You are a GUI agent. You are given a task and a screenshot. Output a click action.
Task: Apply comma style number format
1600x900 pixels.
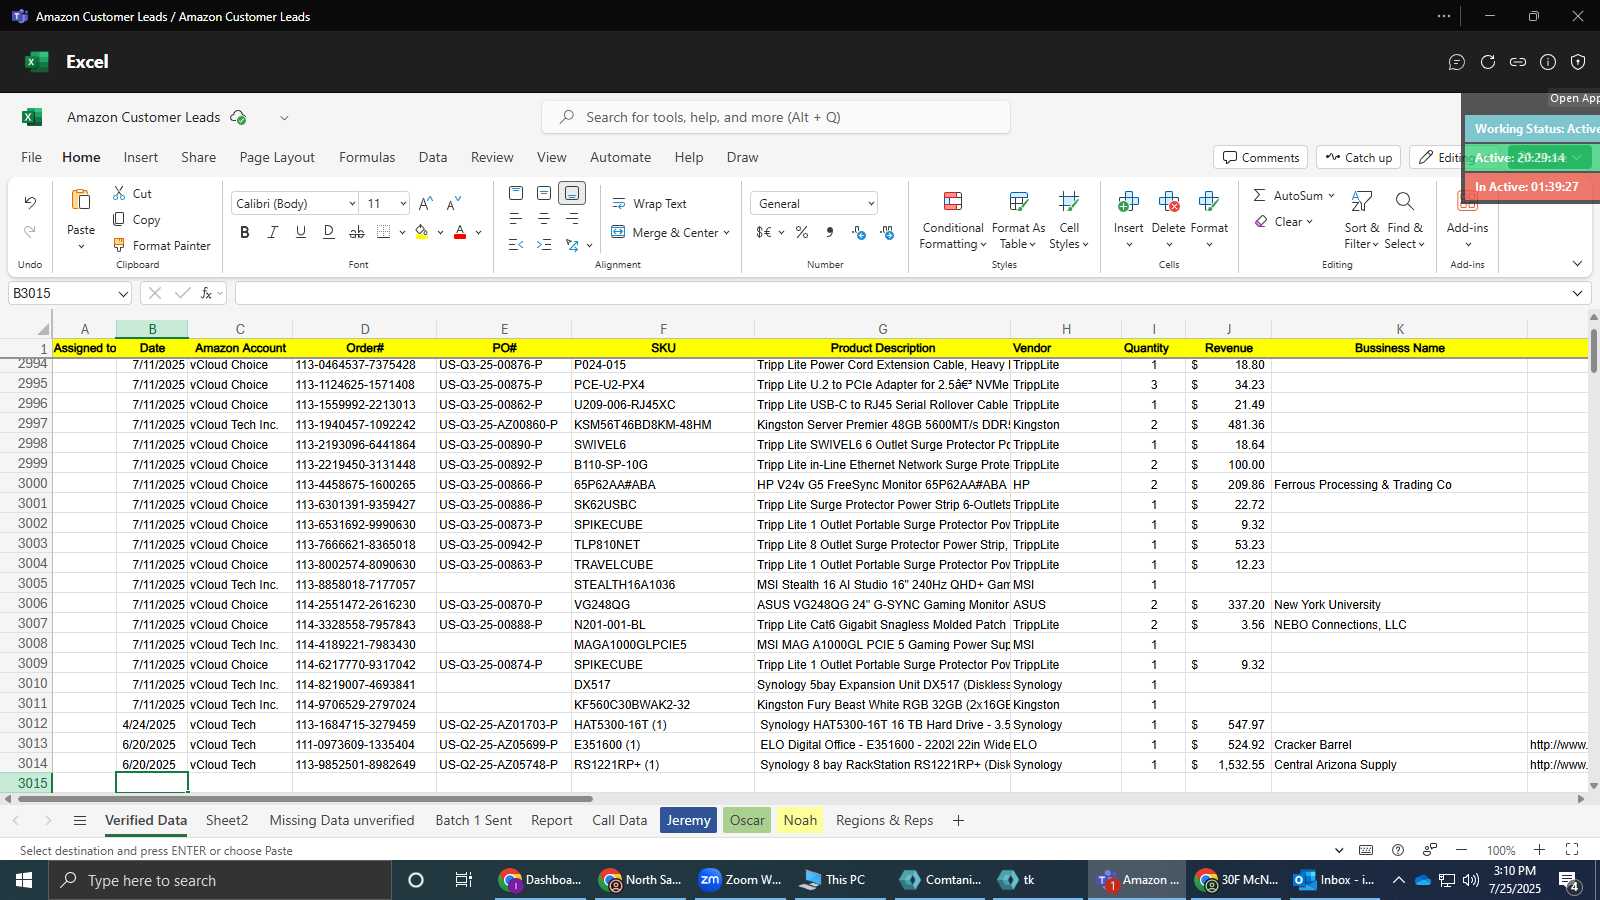[830, 232]
